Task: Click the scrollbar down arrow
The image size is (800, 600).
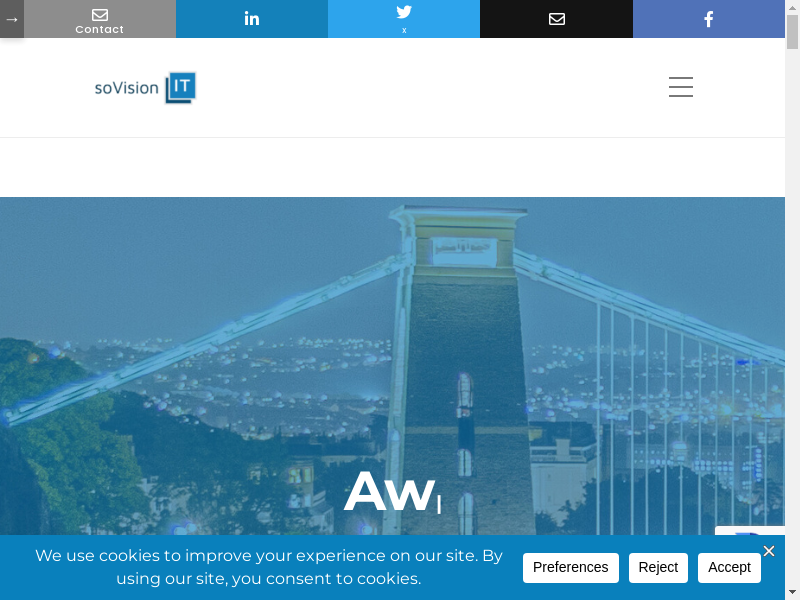Action: point(792,594)
